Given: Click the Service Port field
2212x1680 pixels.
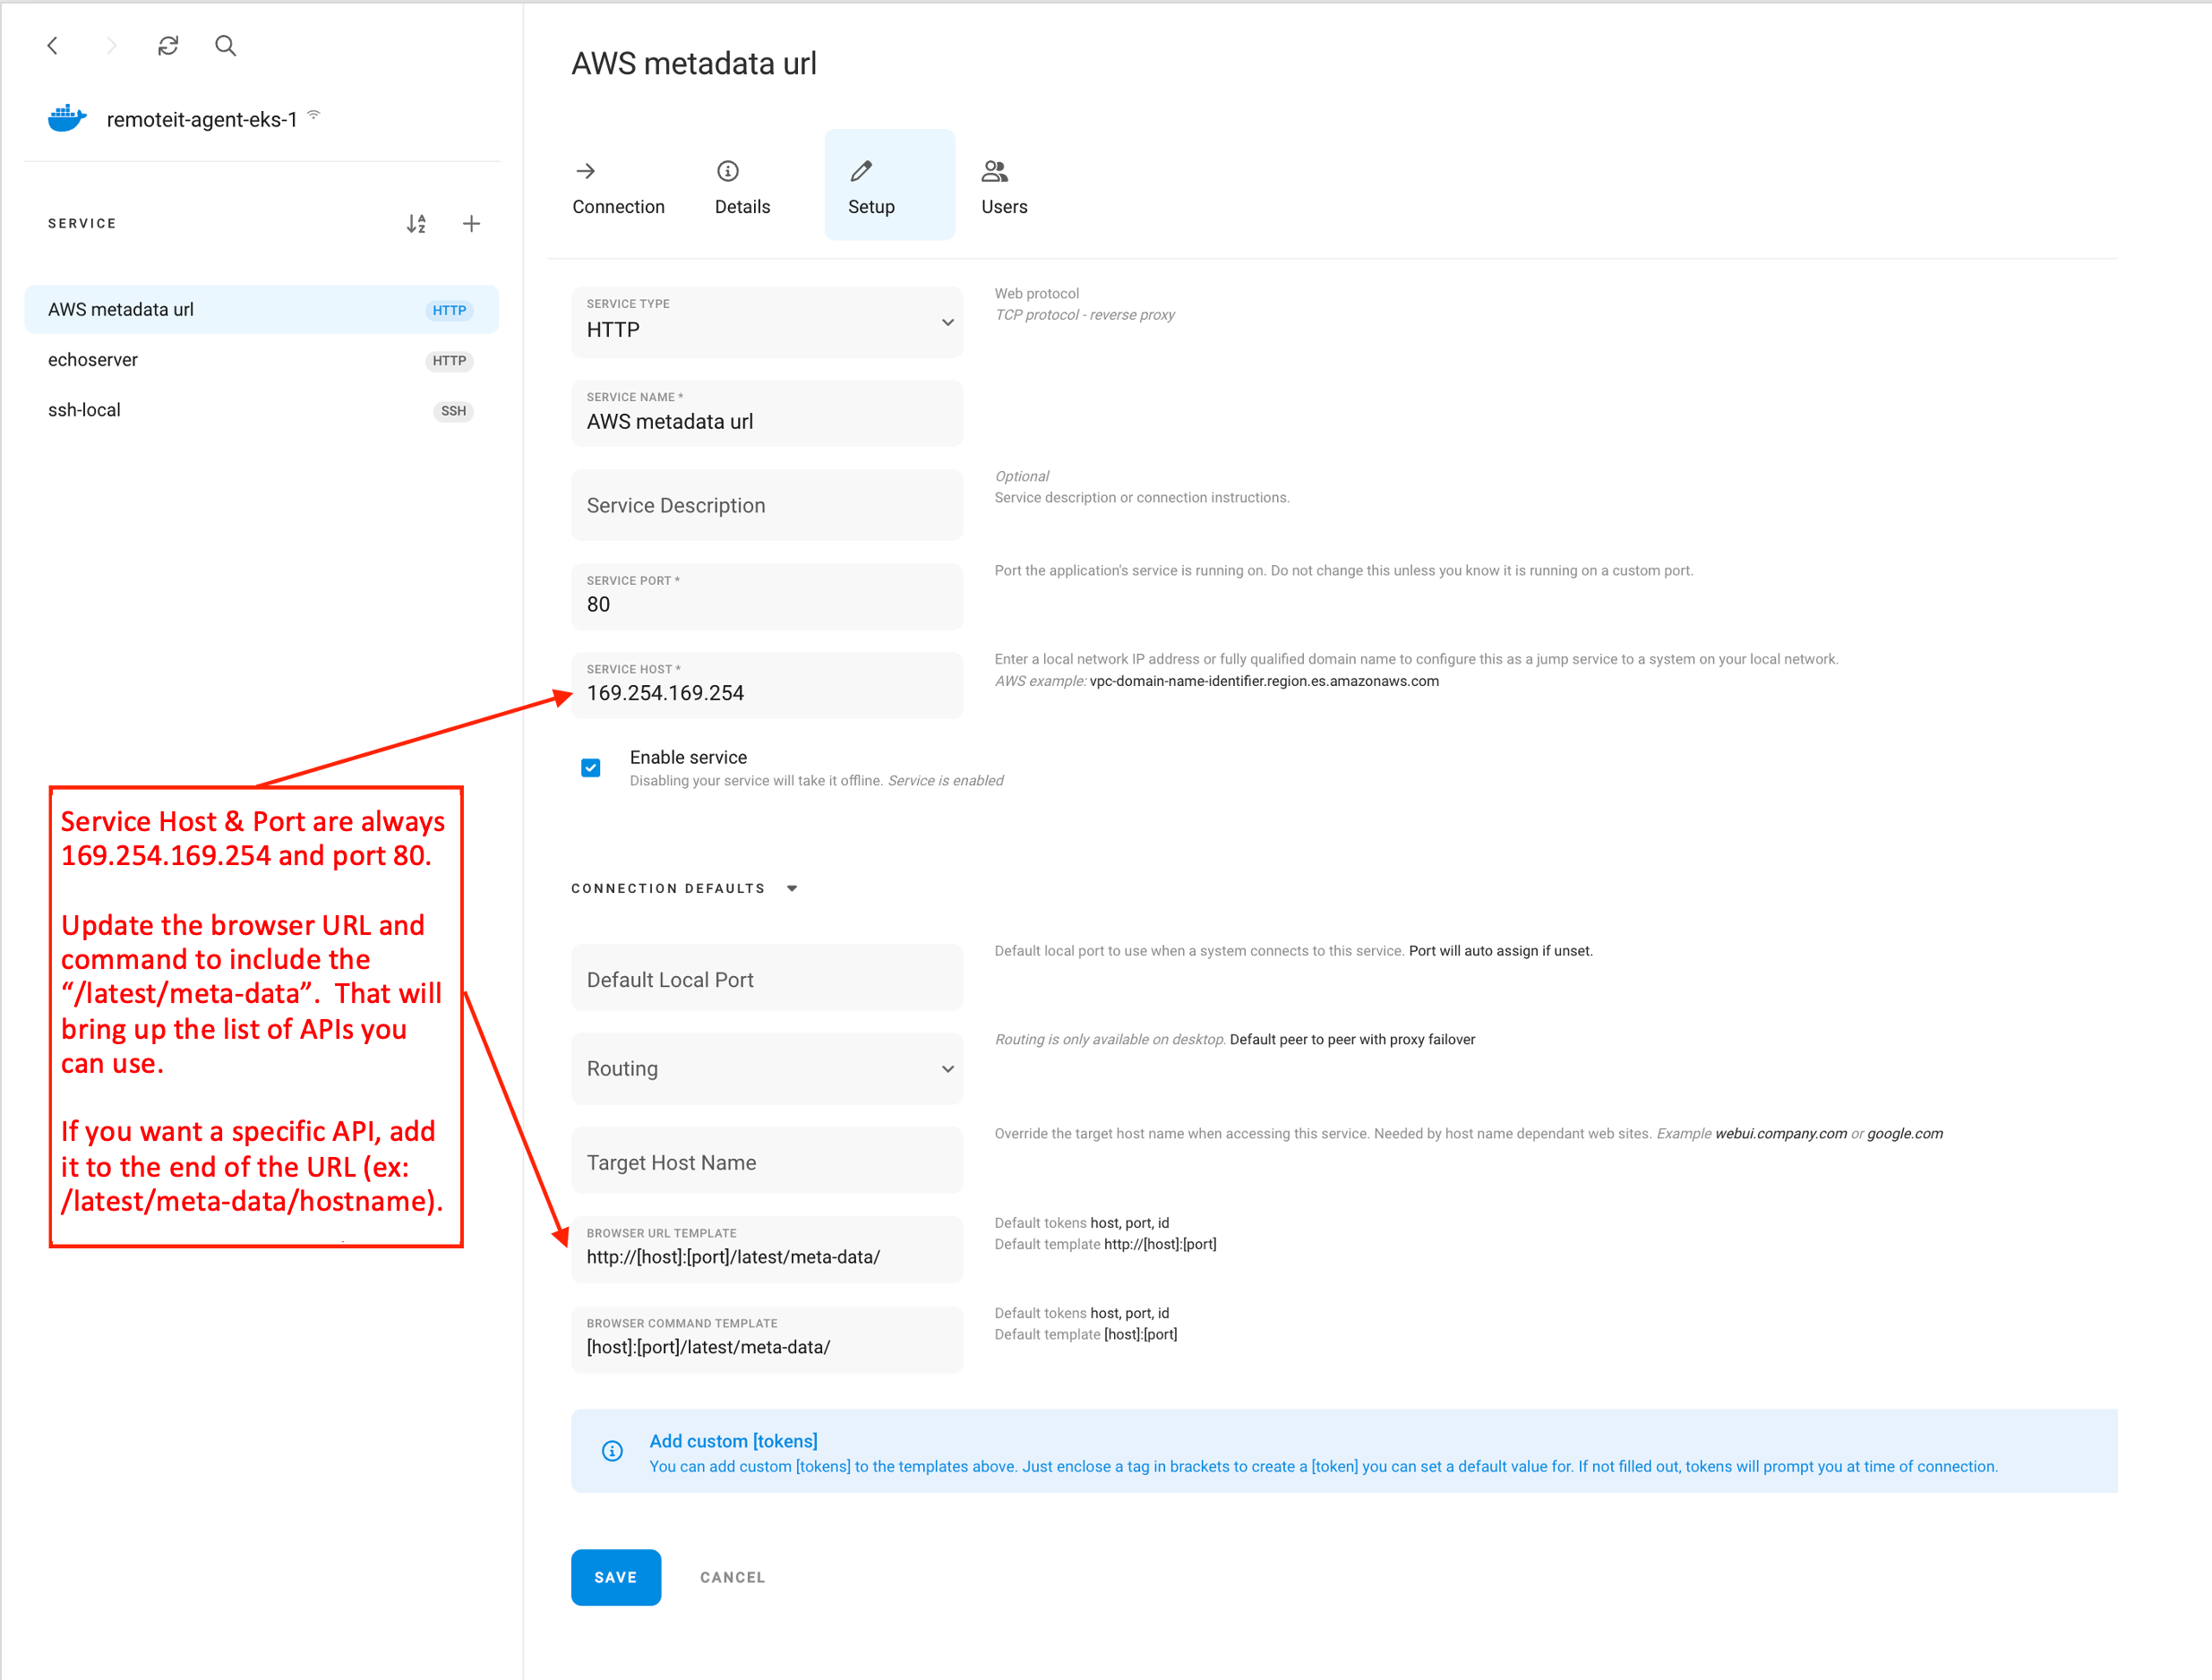Looking at the screenshot, I should pyautogui.click(x=767, y=597).
